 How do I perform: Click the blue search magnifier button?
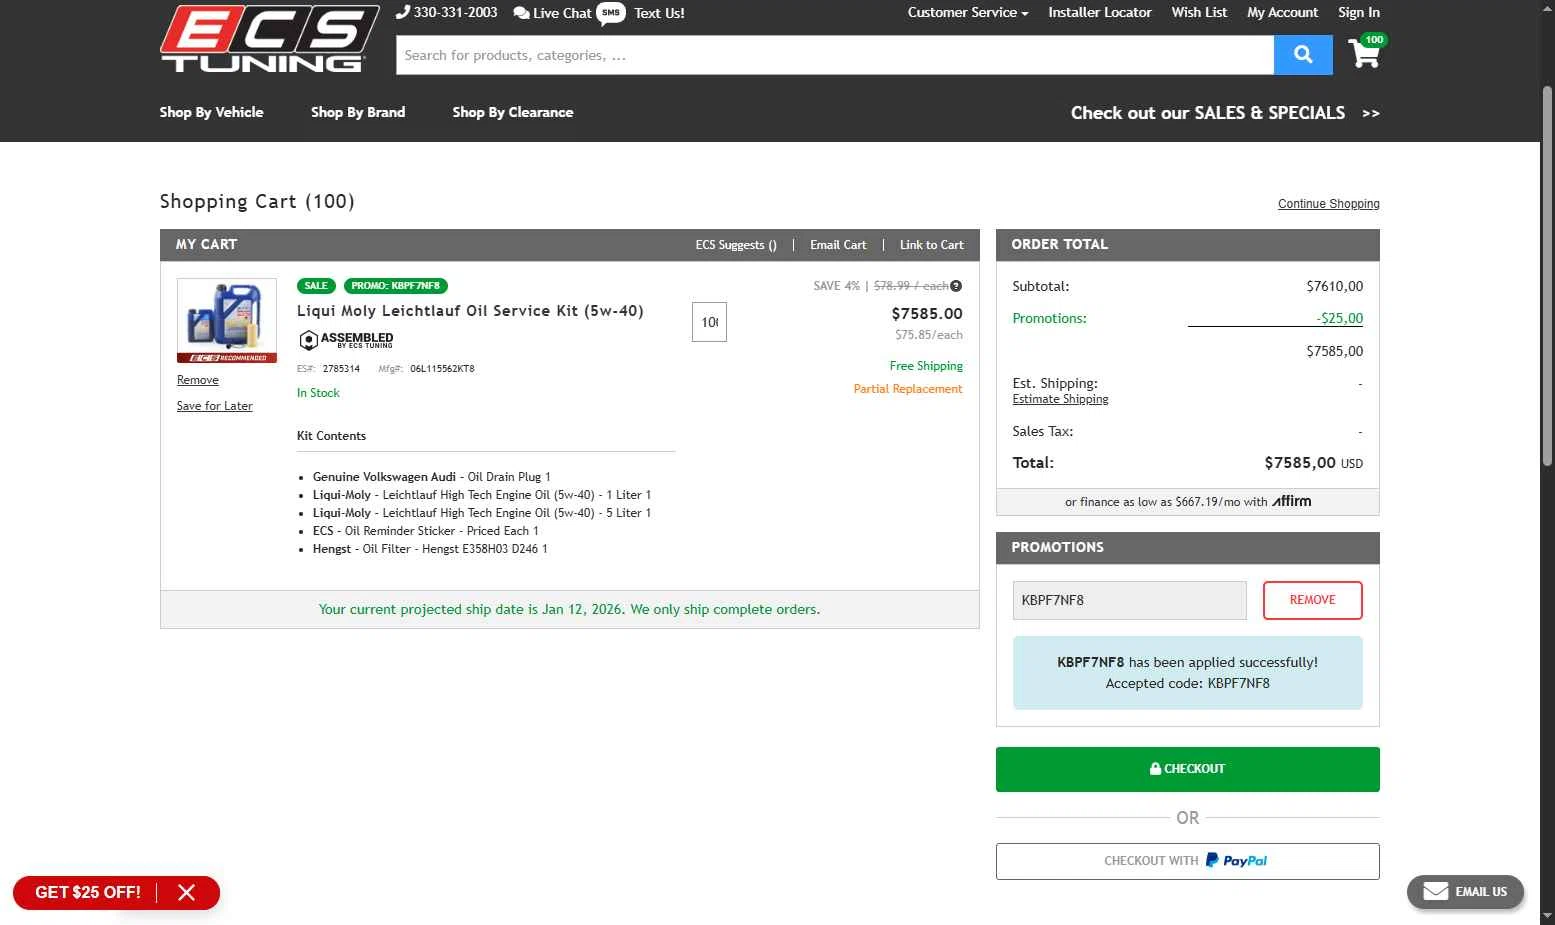pyautogui.click(x=1302, y=55)
